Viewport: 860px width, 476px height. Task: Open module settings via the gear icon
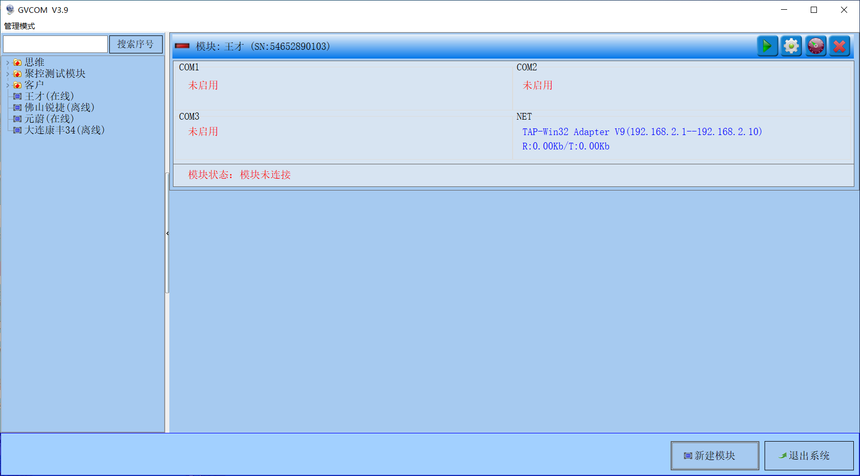pos(791,46)
